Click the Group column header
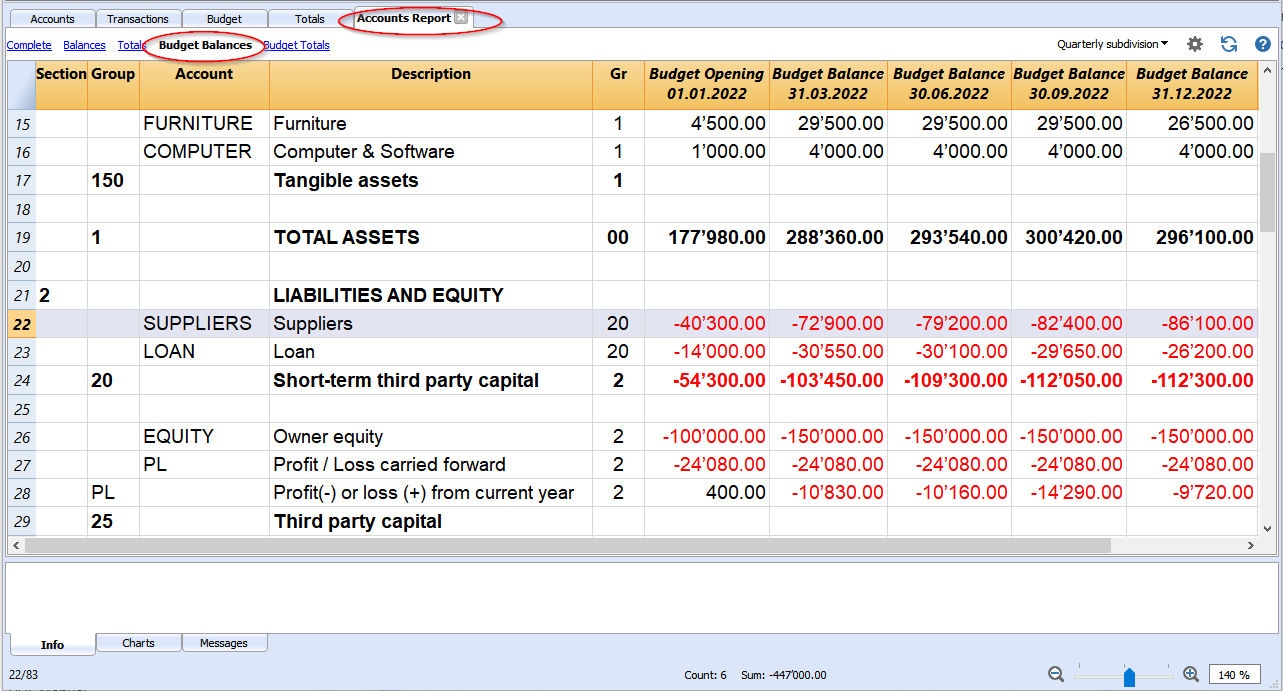This screenshot has width=1283, height=691. click(113, 84)
